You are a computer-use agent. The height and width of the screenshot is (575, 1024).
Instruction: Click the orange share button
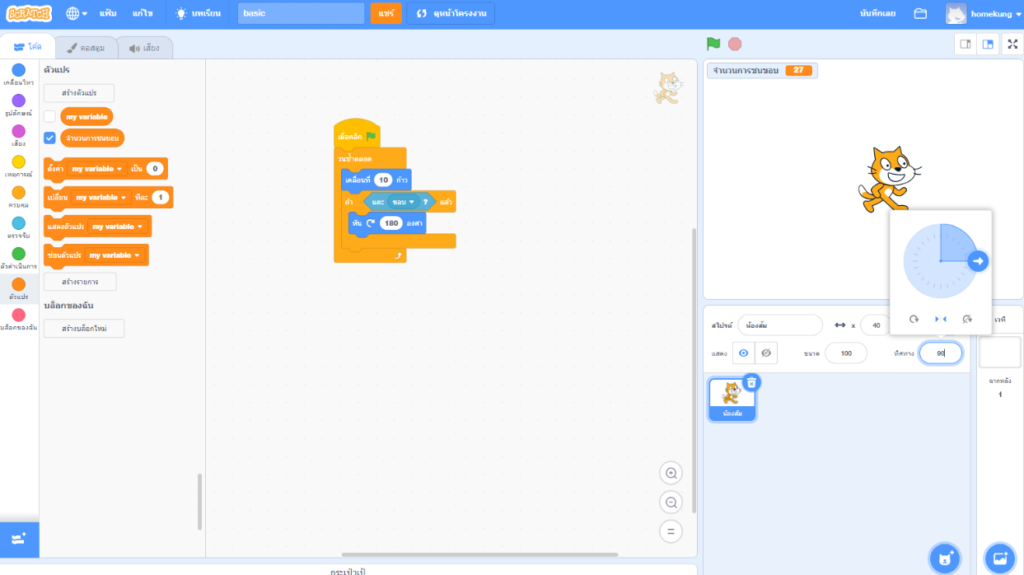[385, 14]
